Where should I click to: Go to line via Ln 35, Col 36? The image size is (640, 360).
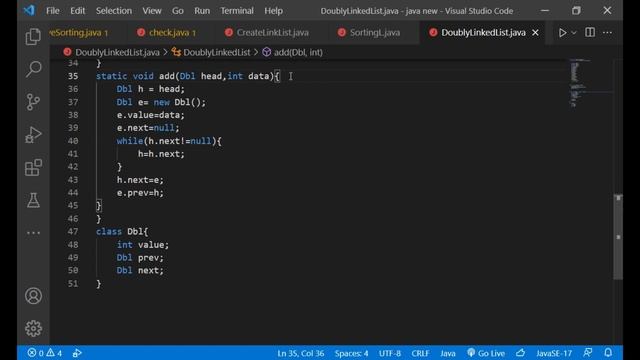click(x=301, y=353)
